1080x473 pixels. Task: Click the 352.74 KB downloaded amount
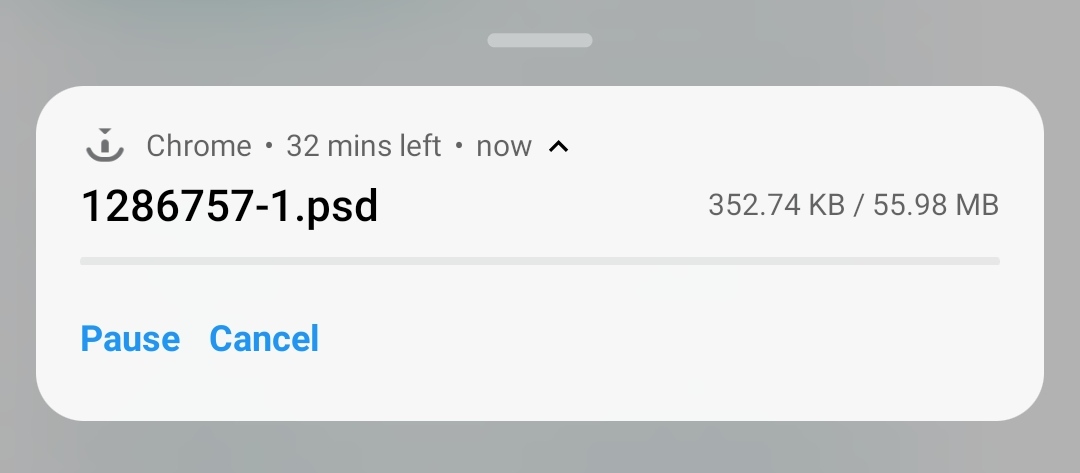click(x=776, y=205)
